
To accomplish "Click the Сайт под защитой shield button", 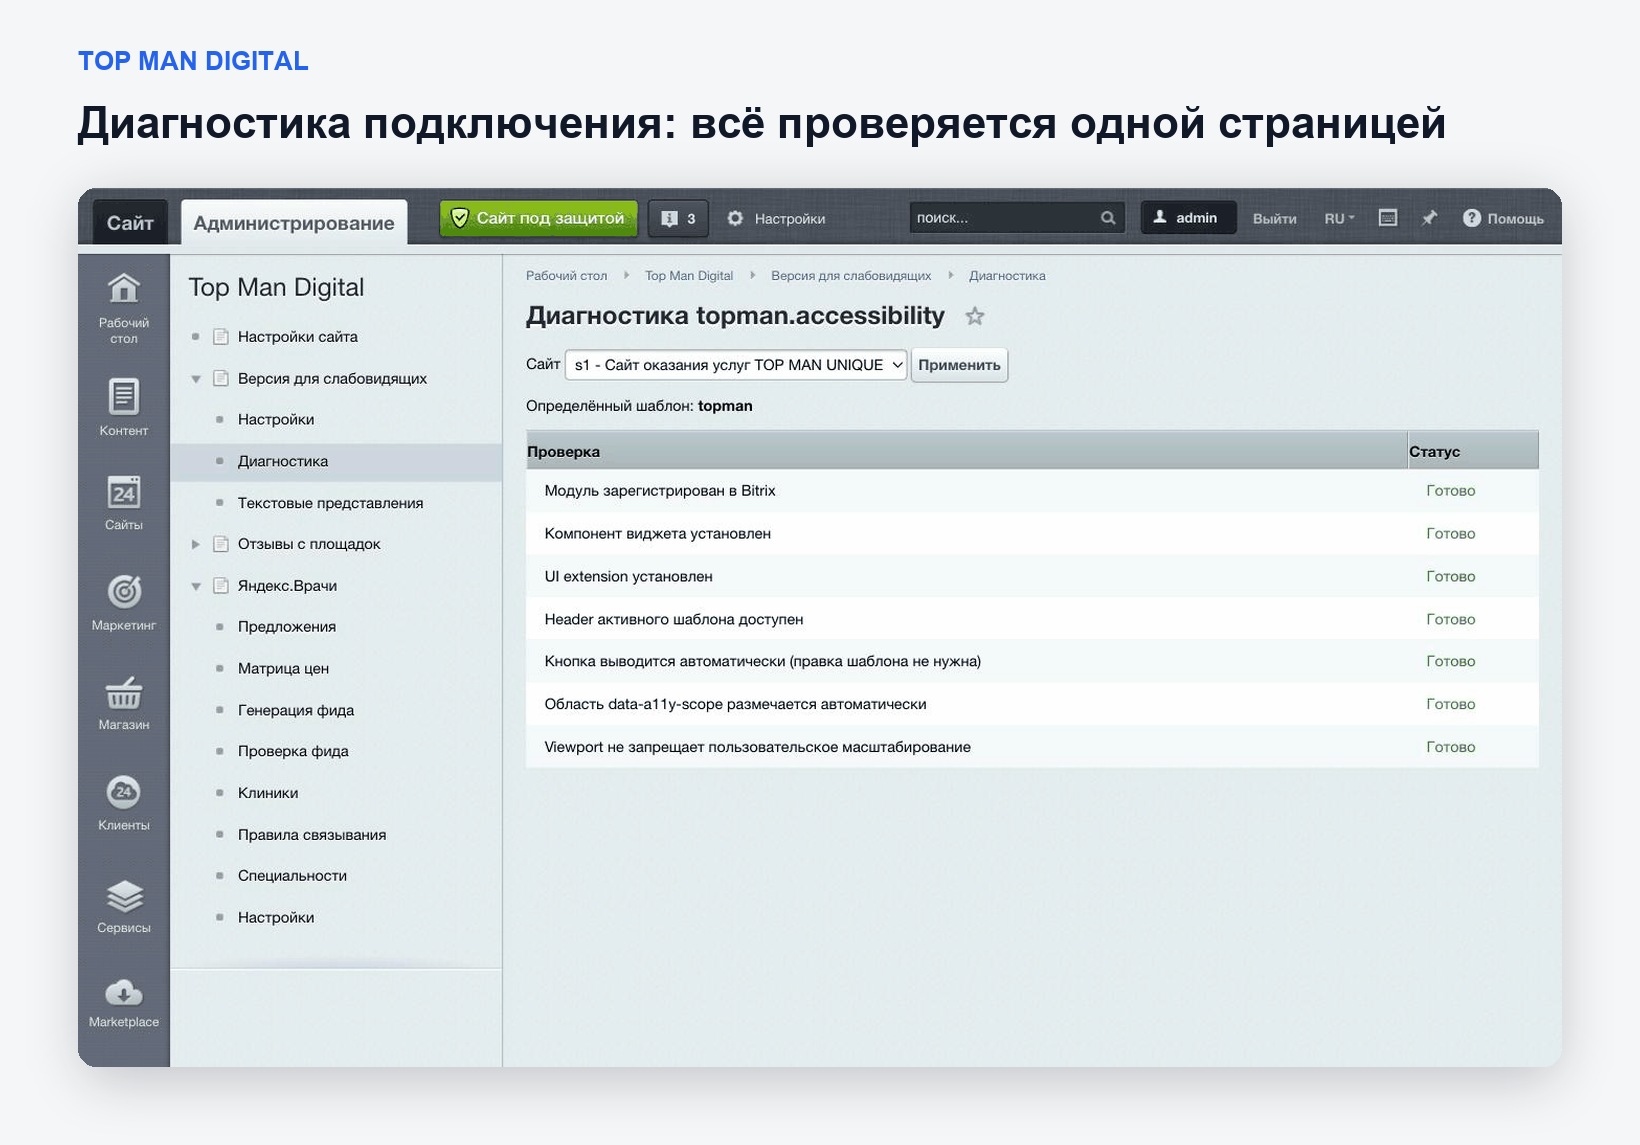I will pyautogui.click(x=538, y=218).
